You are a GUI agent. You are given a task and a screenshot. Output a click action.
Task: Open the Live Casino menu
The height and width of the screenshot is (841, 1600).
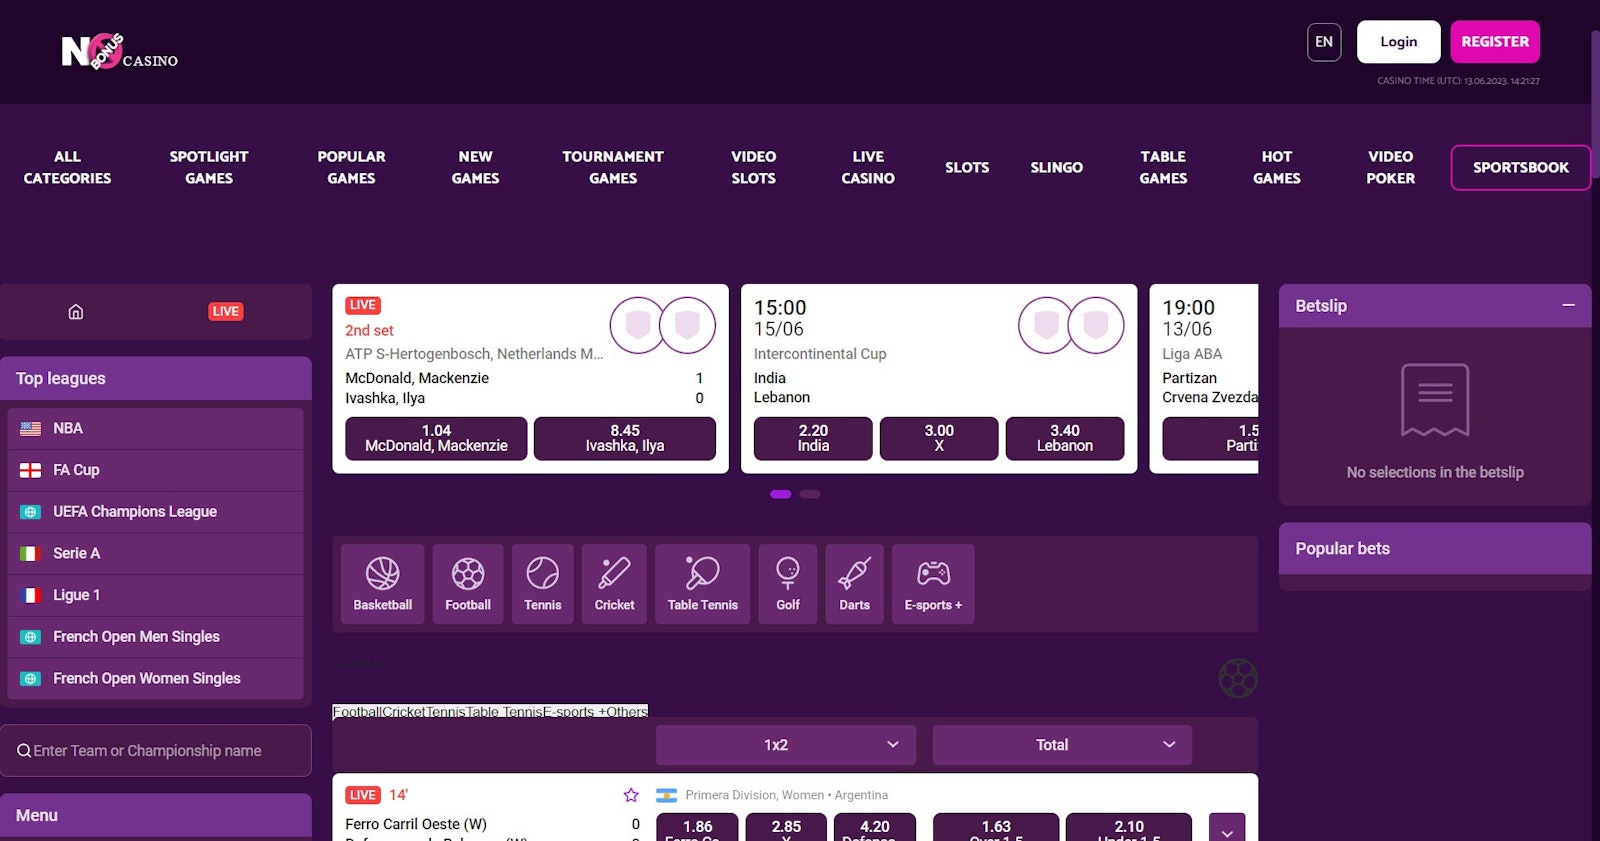point(867,167)
